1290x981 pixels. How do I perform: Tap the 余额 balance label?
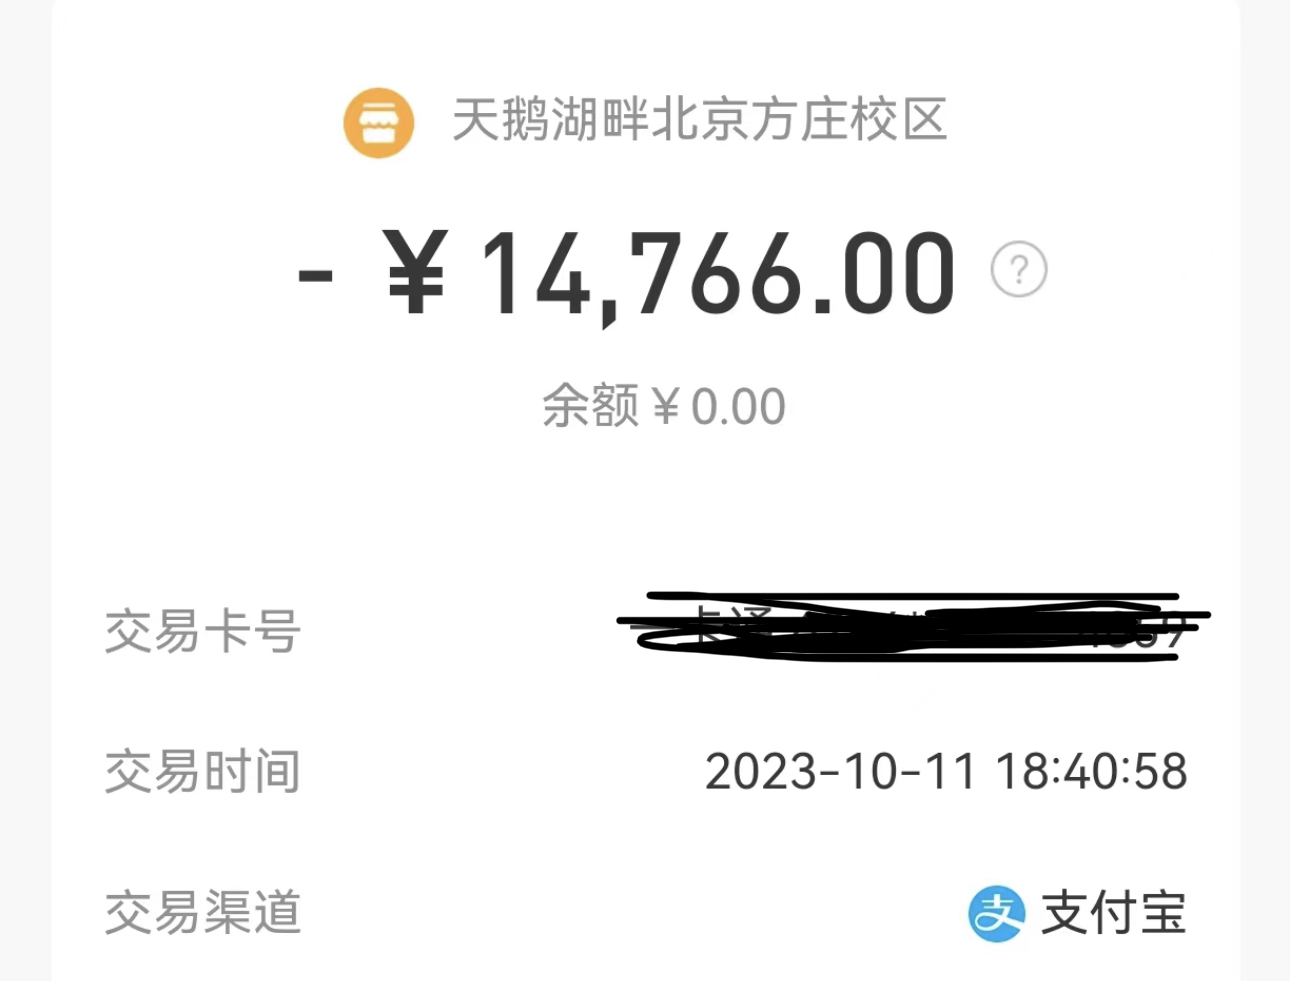coord(591,406)
